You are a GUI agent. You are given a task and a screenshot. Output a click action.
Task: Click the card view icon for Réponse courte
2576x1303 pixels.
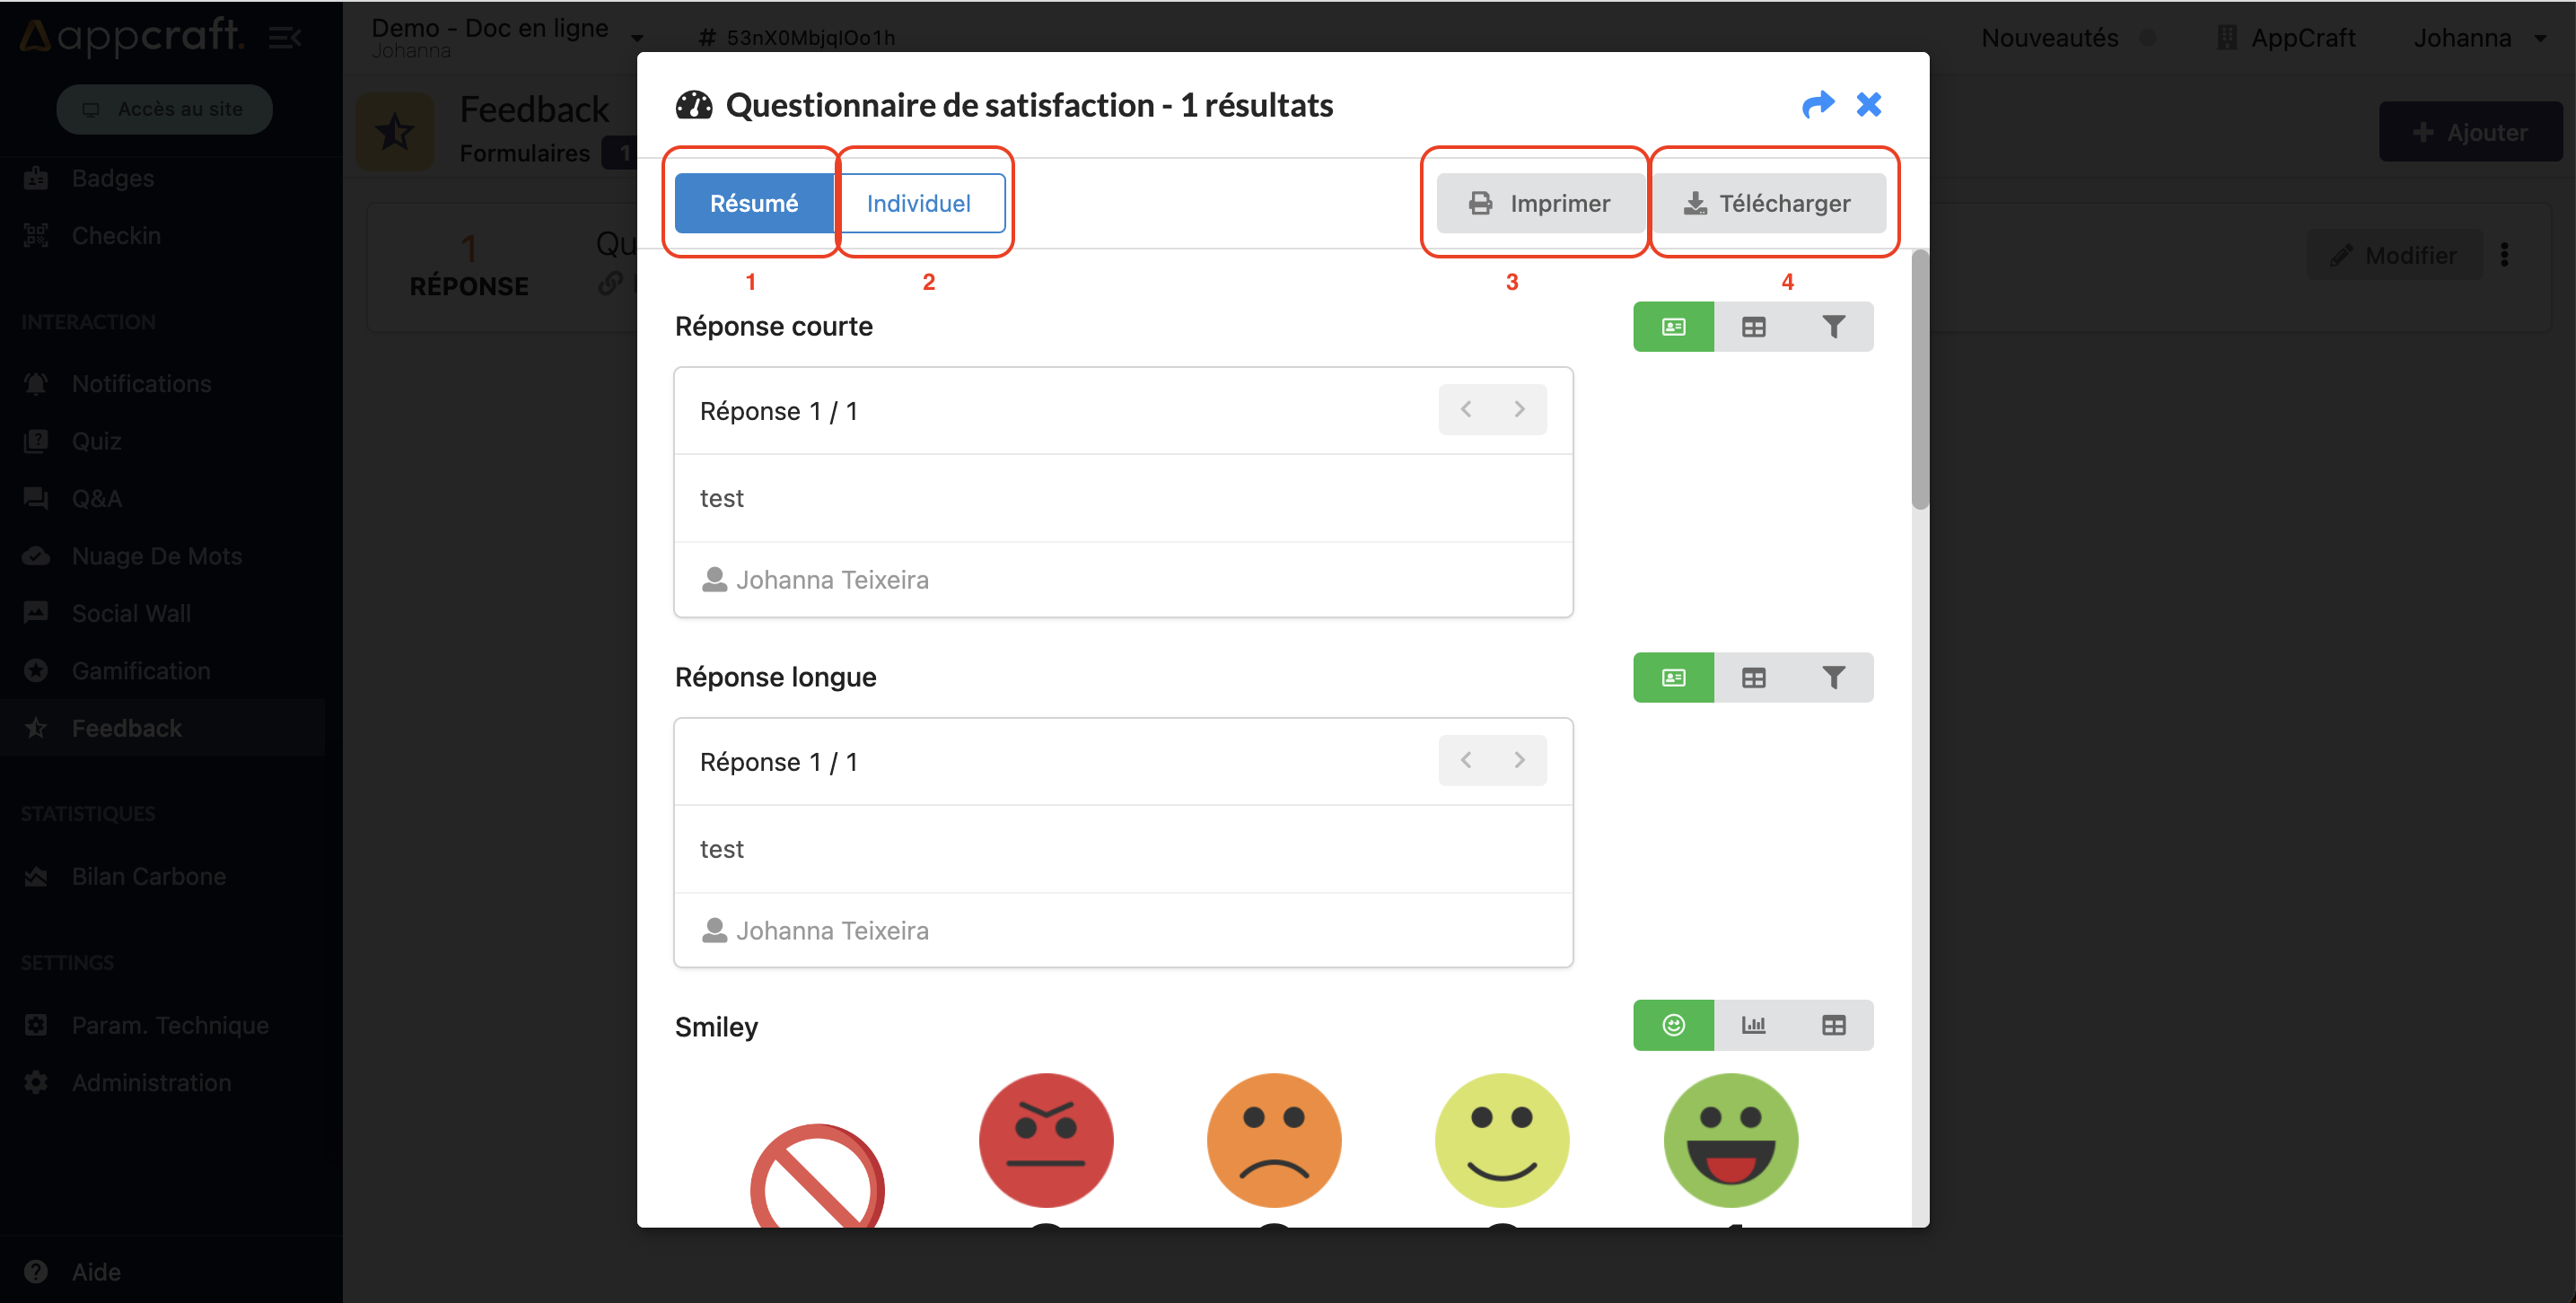pos(1672,326)
